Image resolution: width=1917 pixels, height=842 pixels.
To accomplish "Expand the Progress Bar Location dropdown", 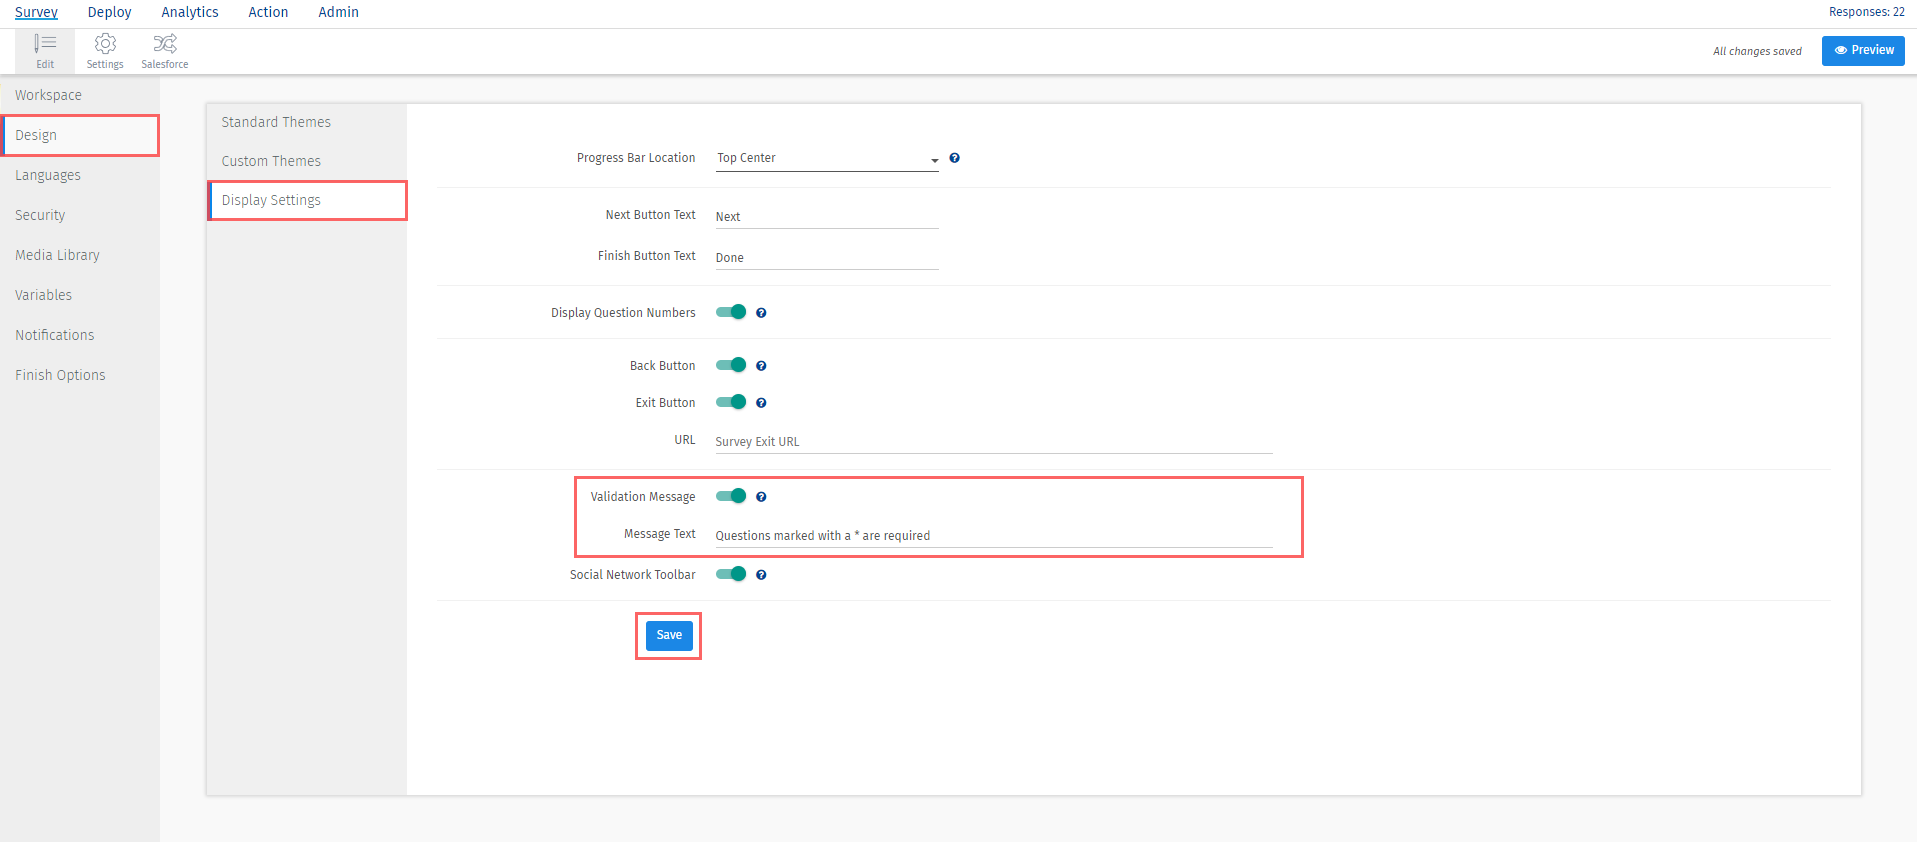I will 827,159.
